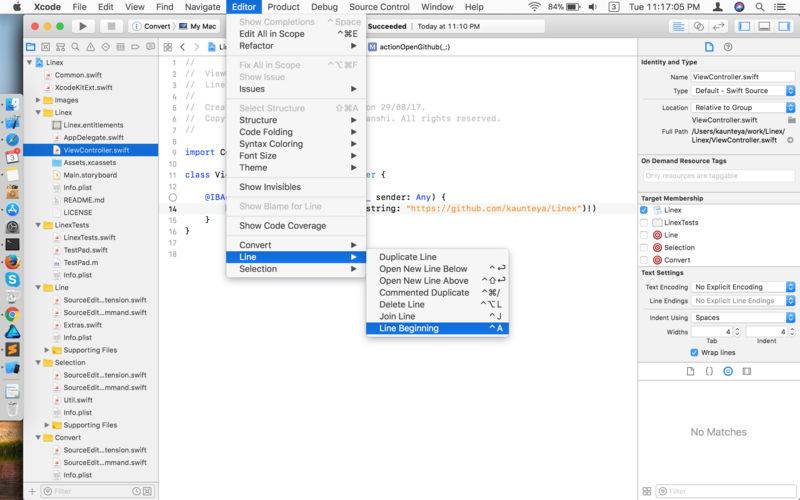Click the On Demand Resource Tags field
Image resolution: width=800 pixels, height=500 pixels.
pos(718,176)
